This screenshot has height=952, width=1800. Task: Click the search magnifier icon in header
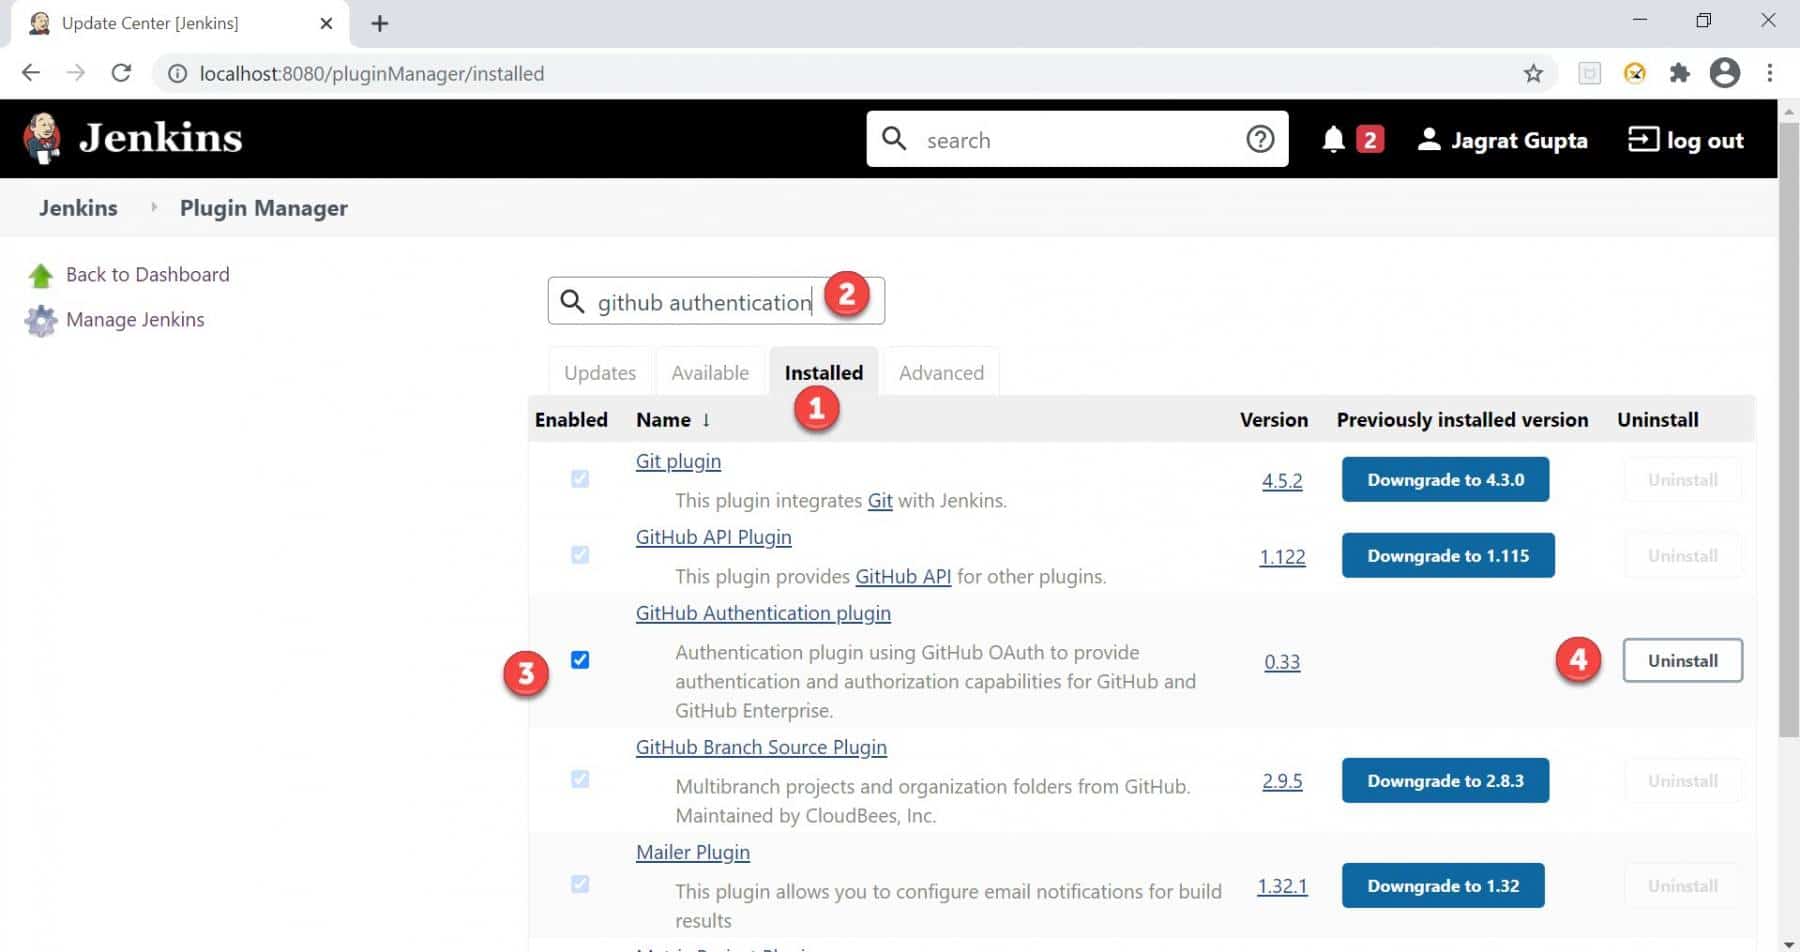894,139
